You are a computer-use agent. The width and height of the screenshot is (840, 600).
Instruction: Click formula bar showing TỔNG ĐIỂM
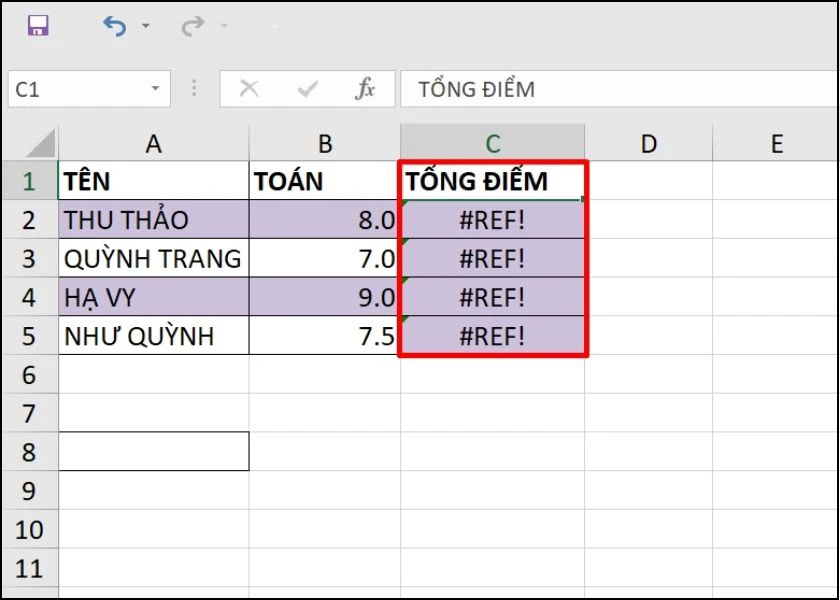[x=620, y=89]
